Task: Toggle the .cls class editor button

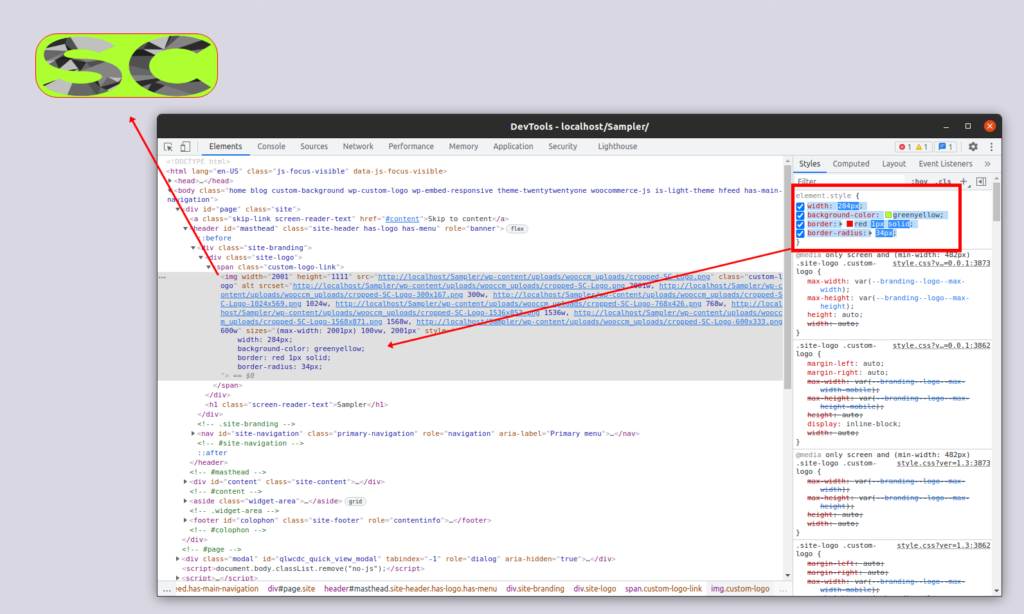Action: coord(944,182)
